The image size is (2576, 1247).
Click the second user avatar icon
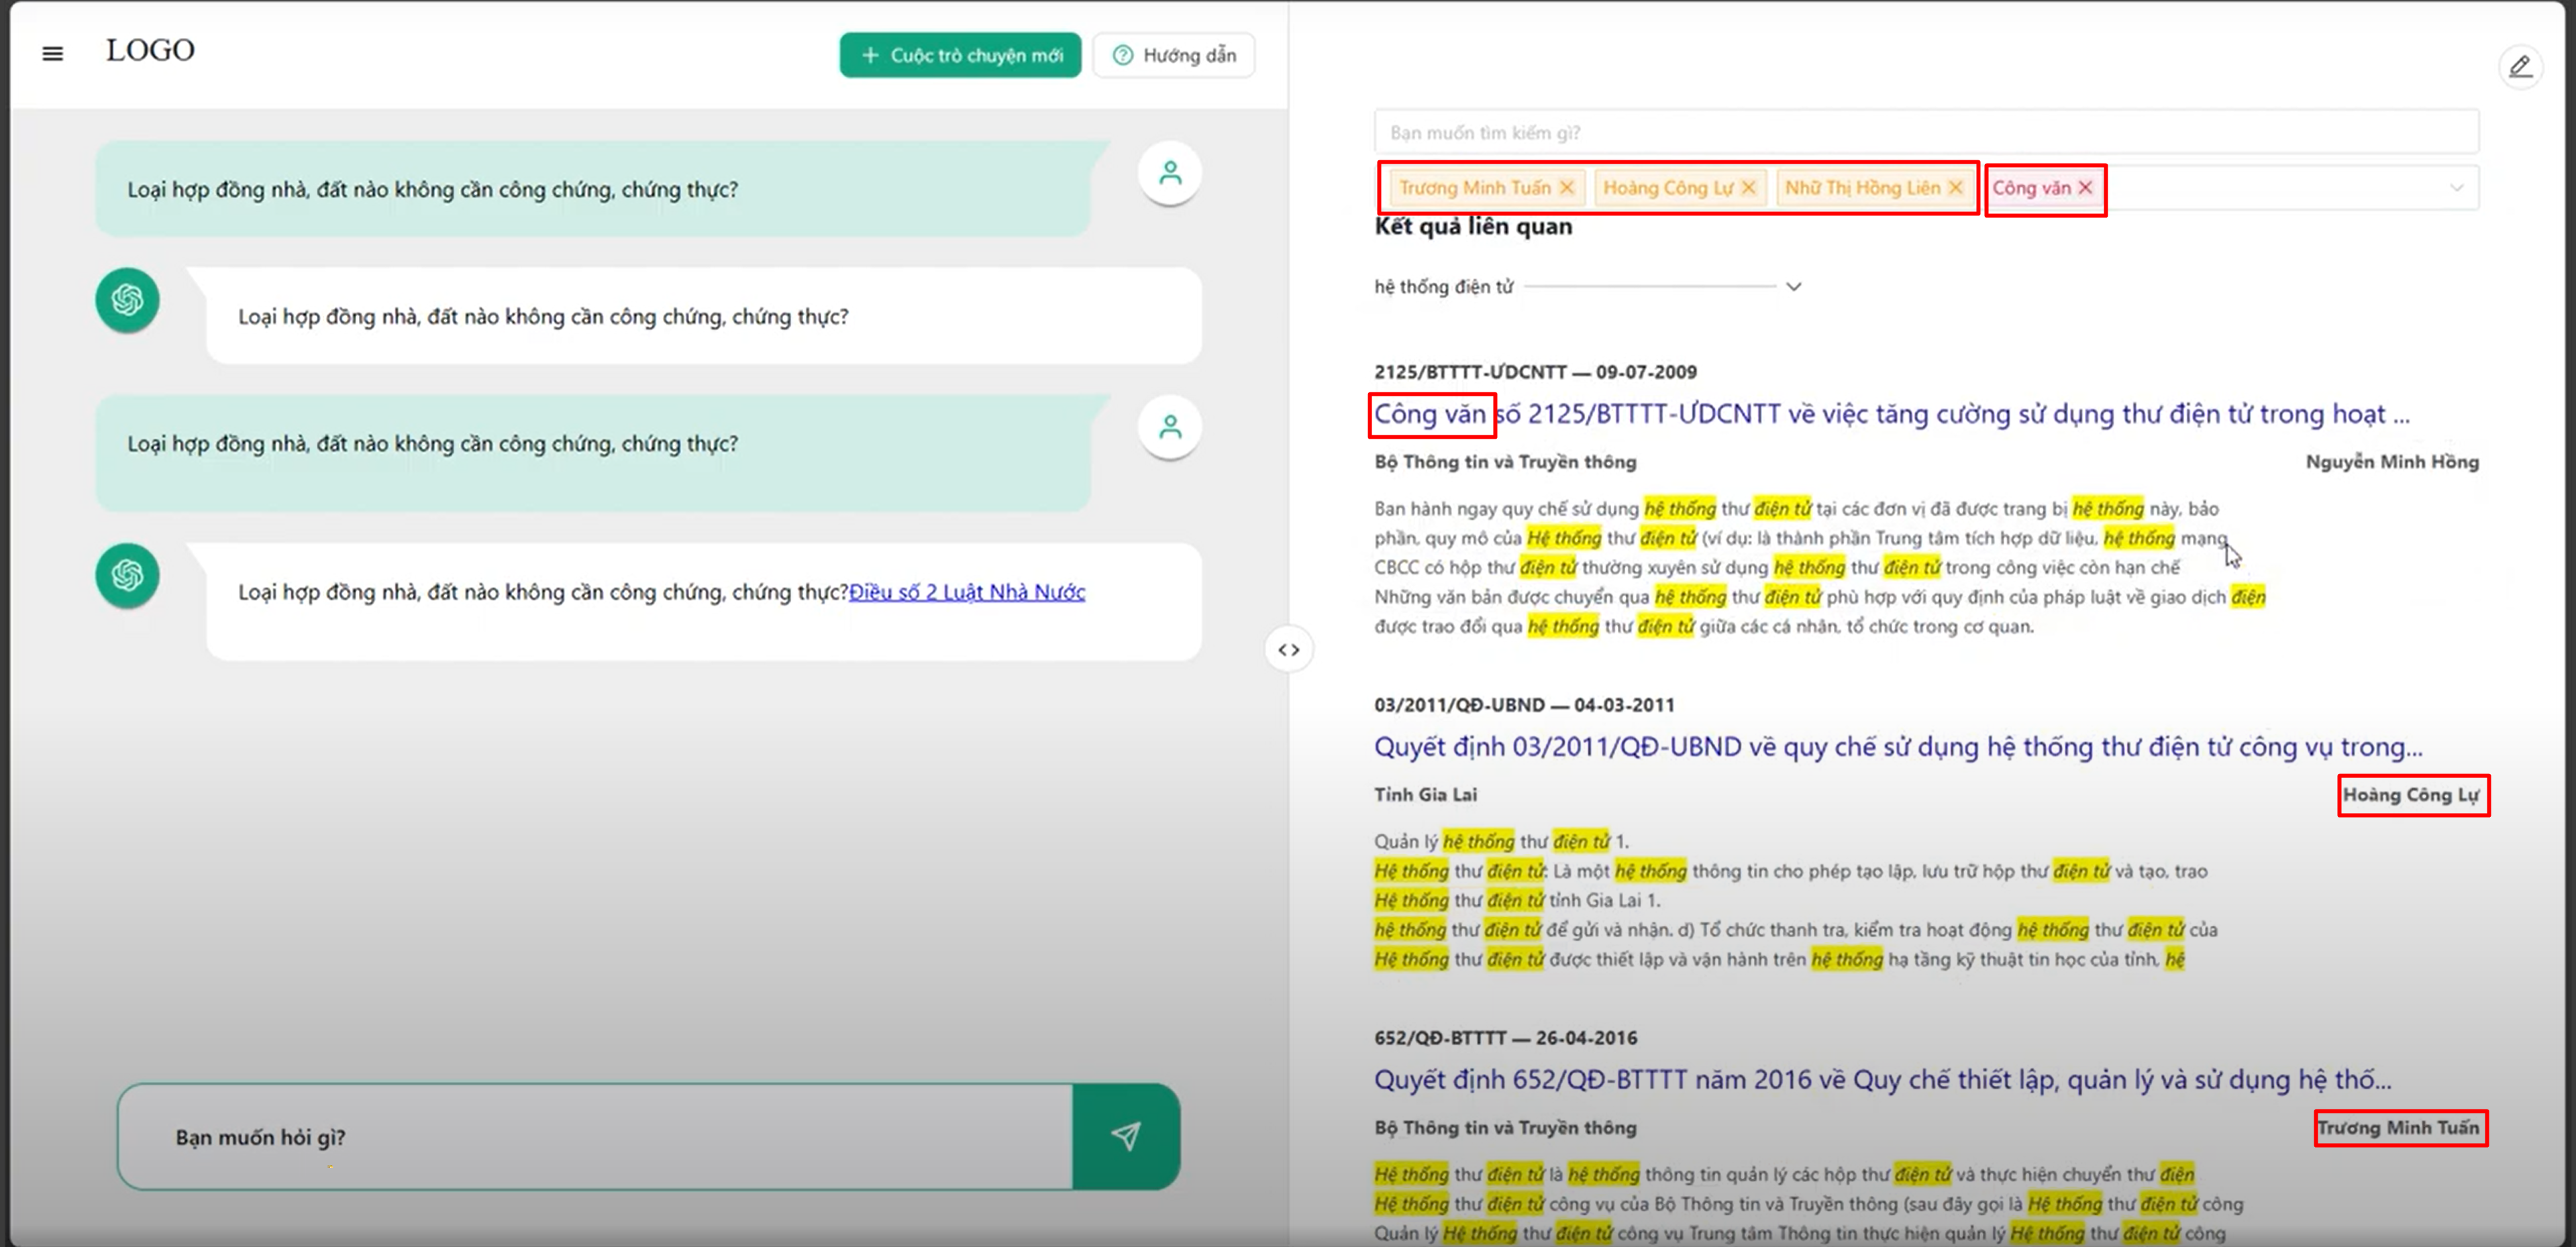click(x=1169, y=427)
